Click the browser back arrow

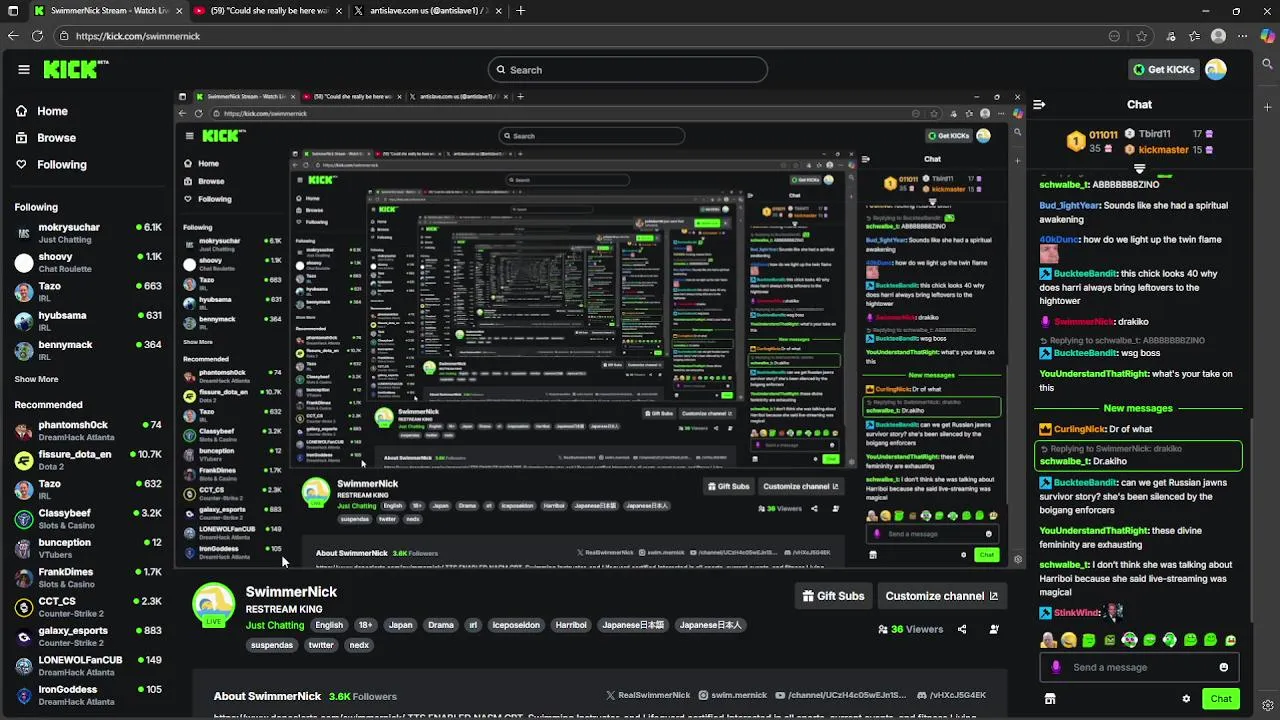[13, 36]
